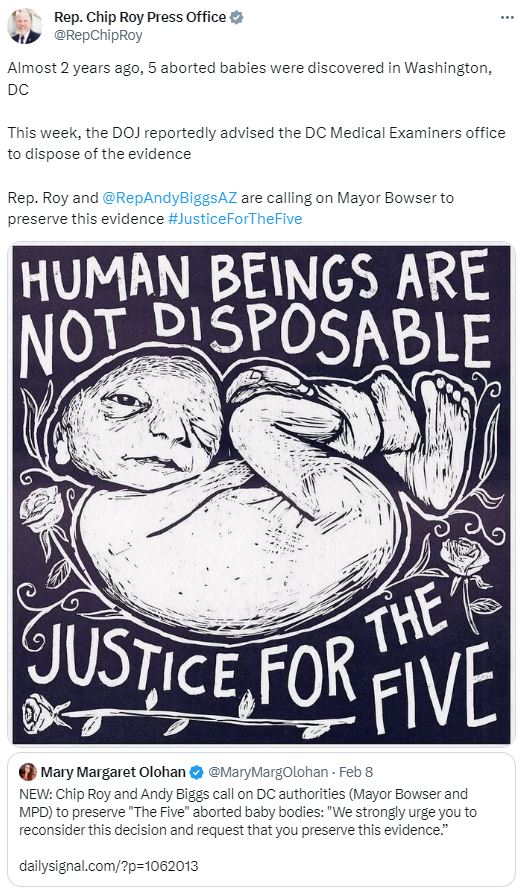Screen dimensions: 523x893
Task: Click the line calling on Mayor Bowser
Action: point(231,208)
